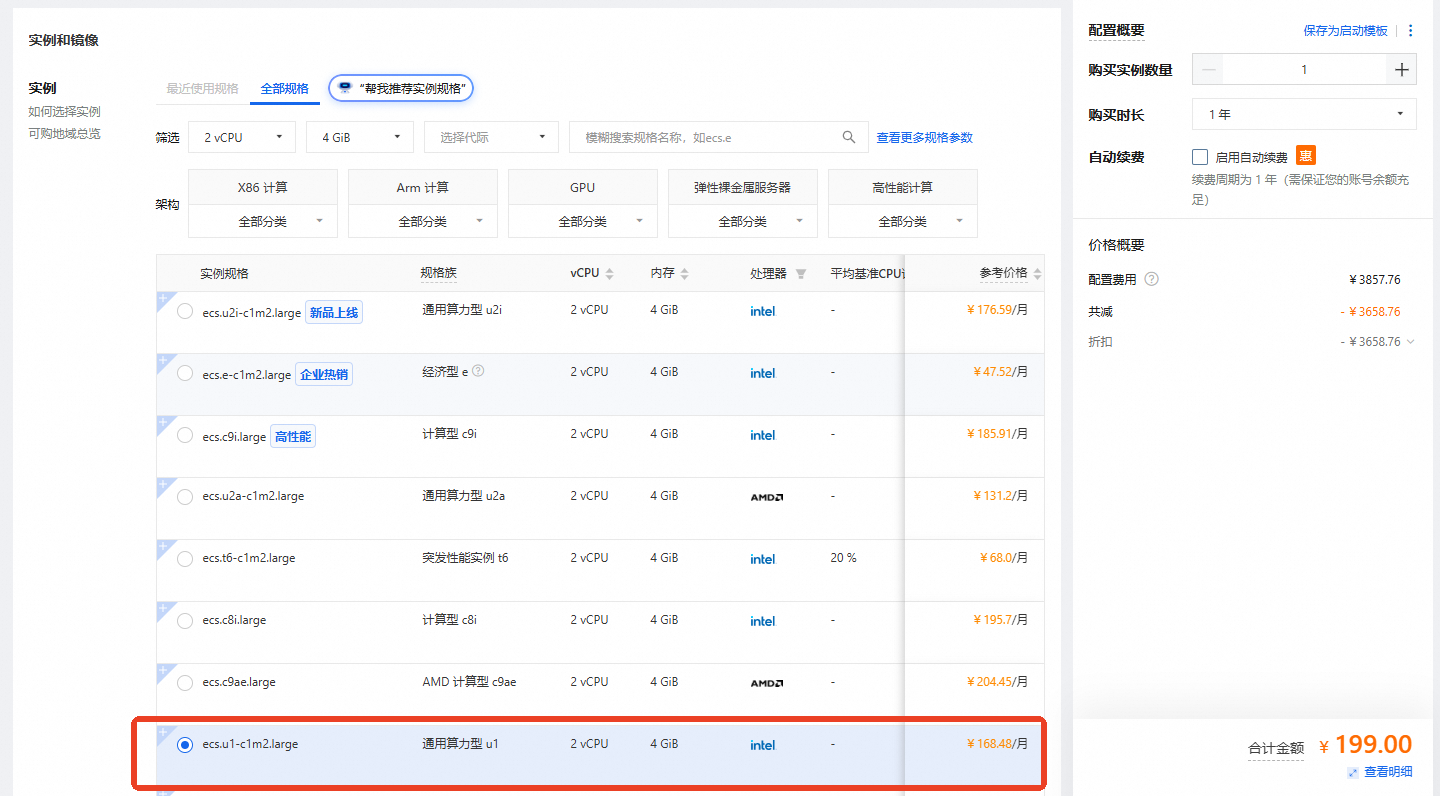The image size is (1440, 796).
Task: Click the instance quantity input showing 1
Action: point(1304,70)
